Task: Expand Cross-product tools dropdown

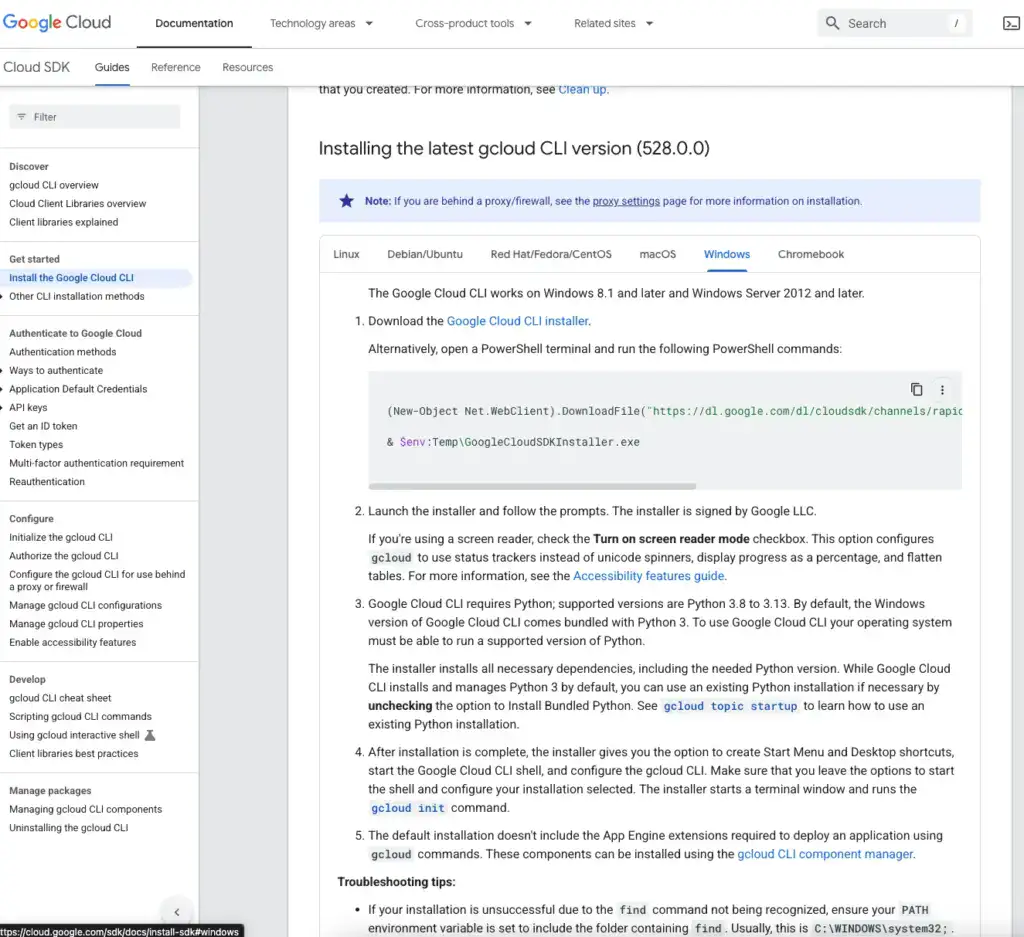Action: [528, 24]
